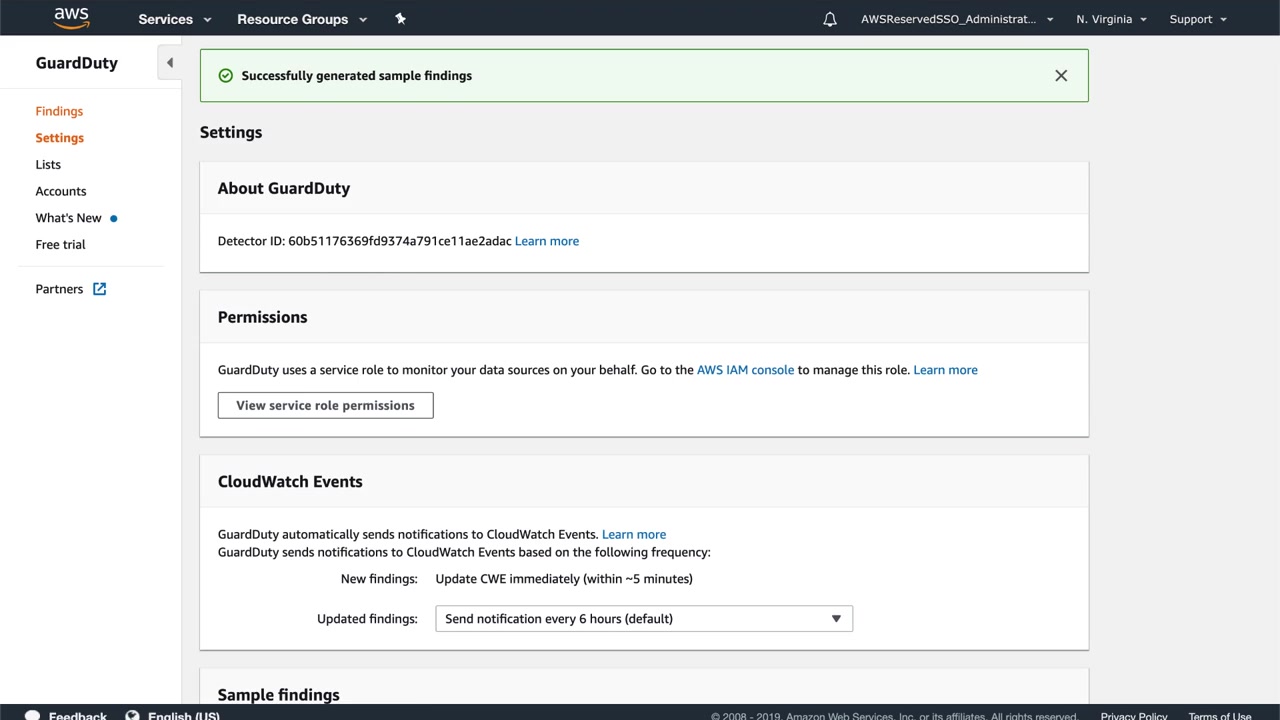The image size is (1280, 720).
Task: Expand the Support menu
Action: 1198,19
